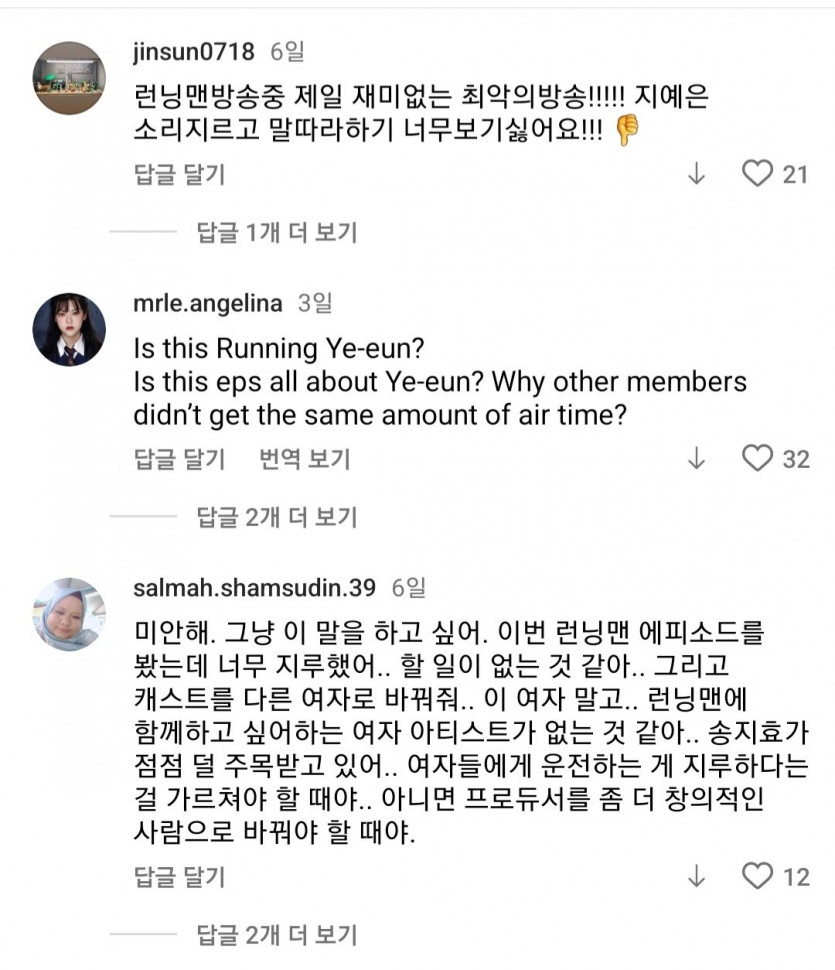Open salmah.shamsudin.39's profile avatar
The width and height of the screenshot is (835, 970).
point(69,614)
